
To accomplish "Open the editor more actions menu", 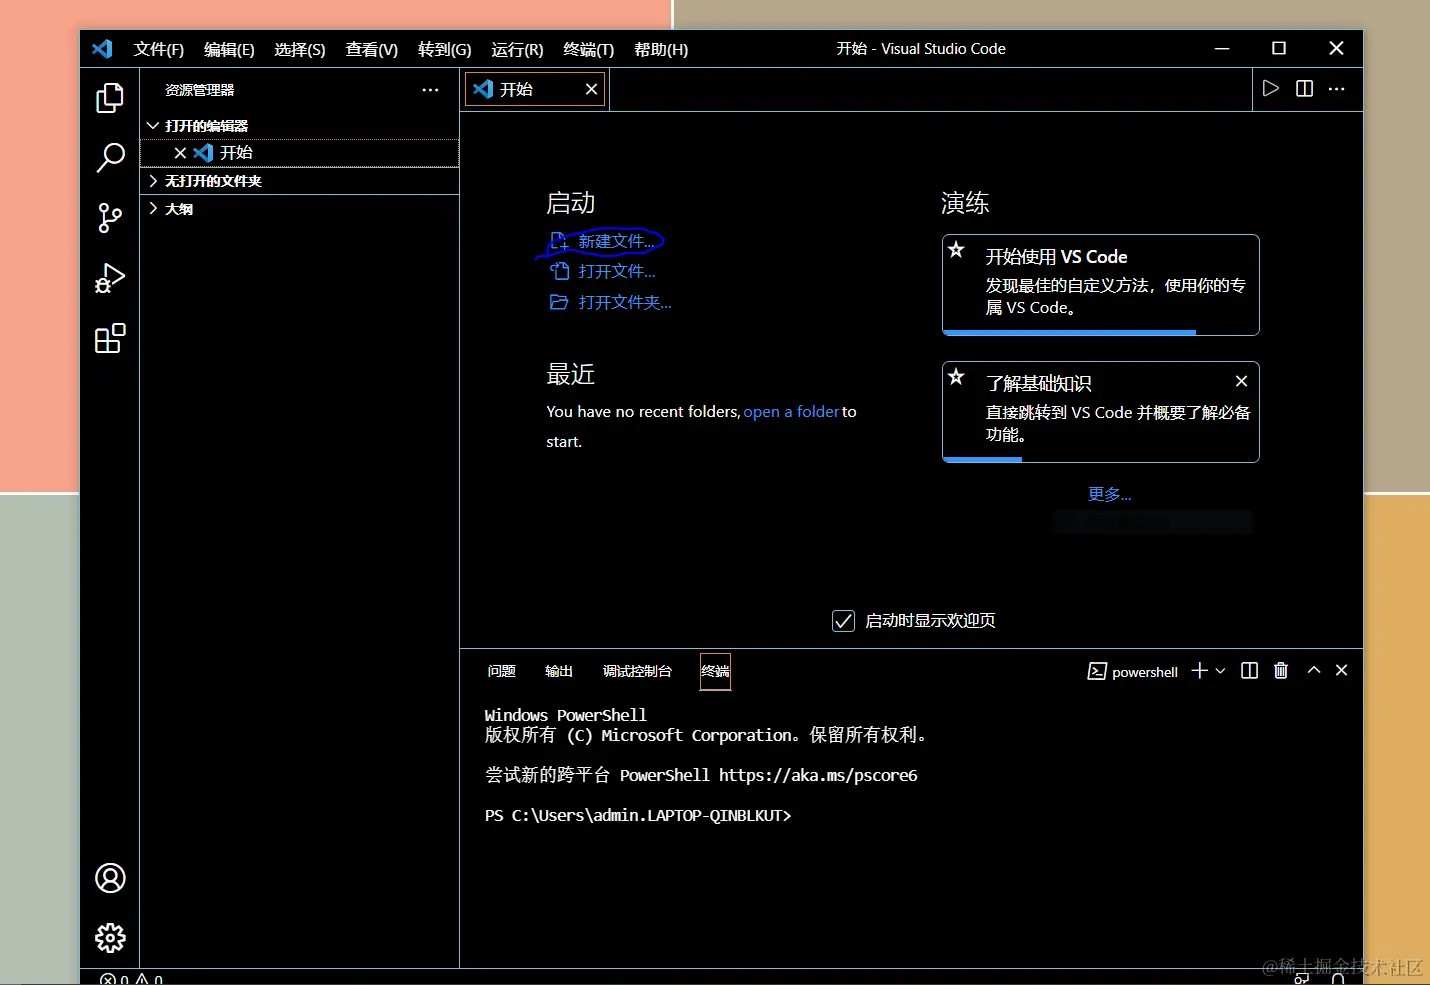I will pyautogui.click(x=1337, y=88).
